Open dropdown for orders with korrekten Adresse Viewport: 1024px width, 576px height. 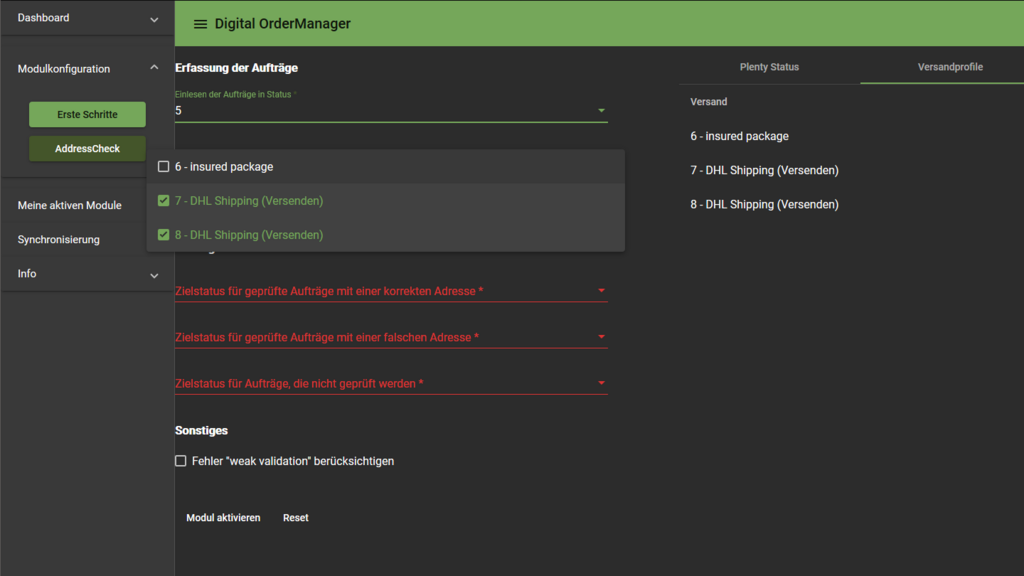click(x=601, y=291)
